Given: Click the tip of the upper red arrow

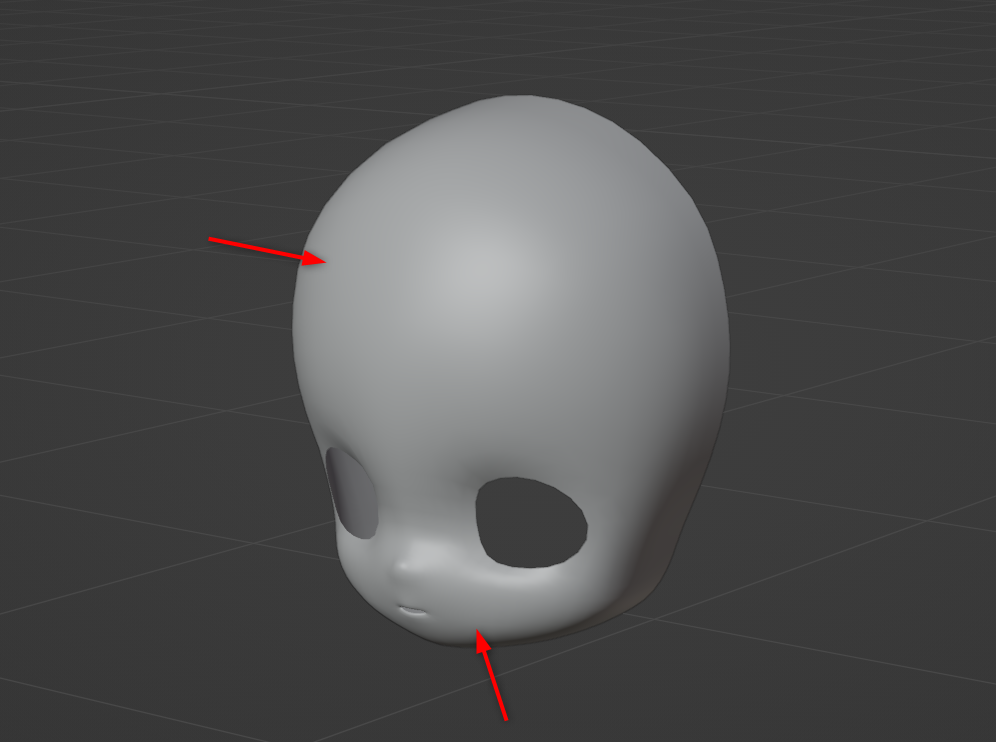Looking at the screenshot, I should (326, 262).
